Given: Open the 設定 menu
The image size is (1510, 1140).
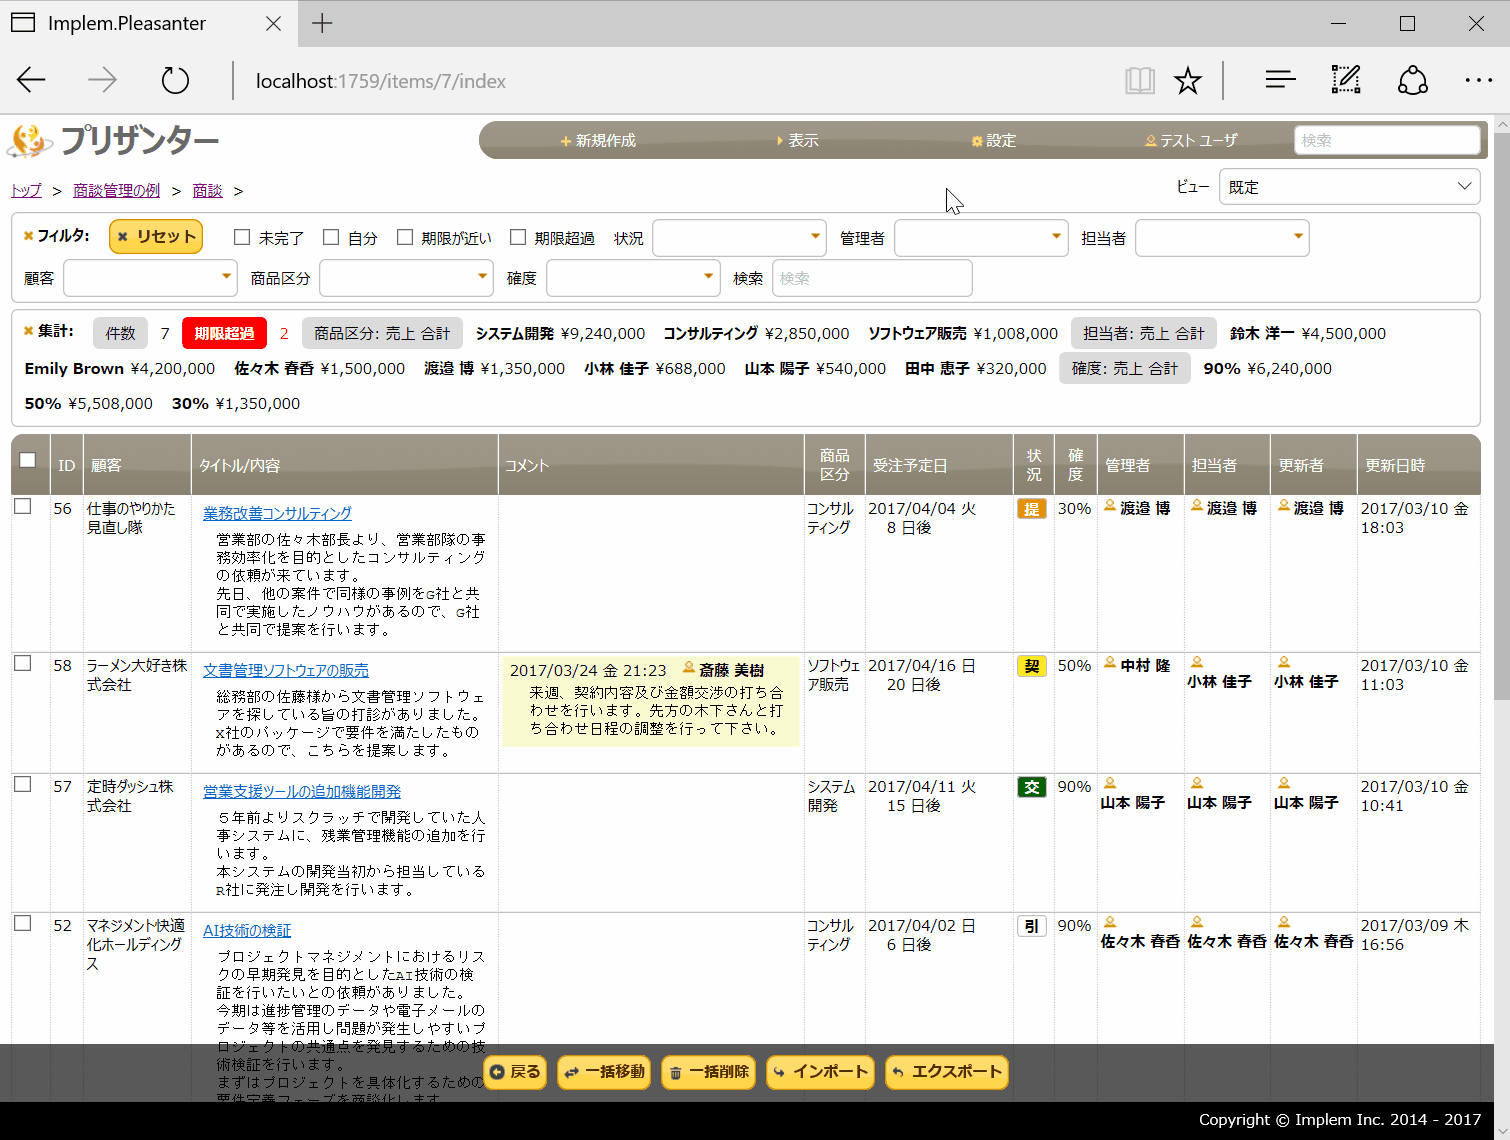Looking at the screenshot, I should [x=994, y=141].
